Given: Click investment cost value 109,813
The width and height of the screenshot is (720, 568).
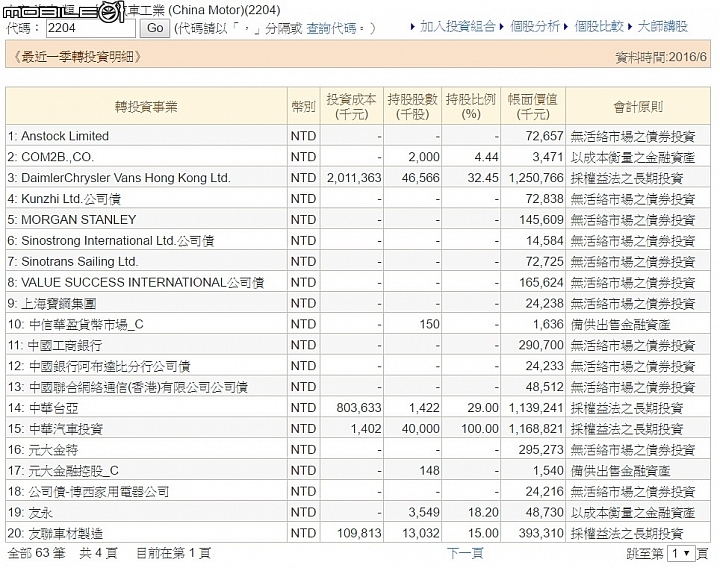Looking at the screenshot, I should [359, 533].
